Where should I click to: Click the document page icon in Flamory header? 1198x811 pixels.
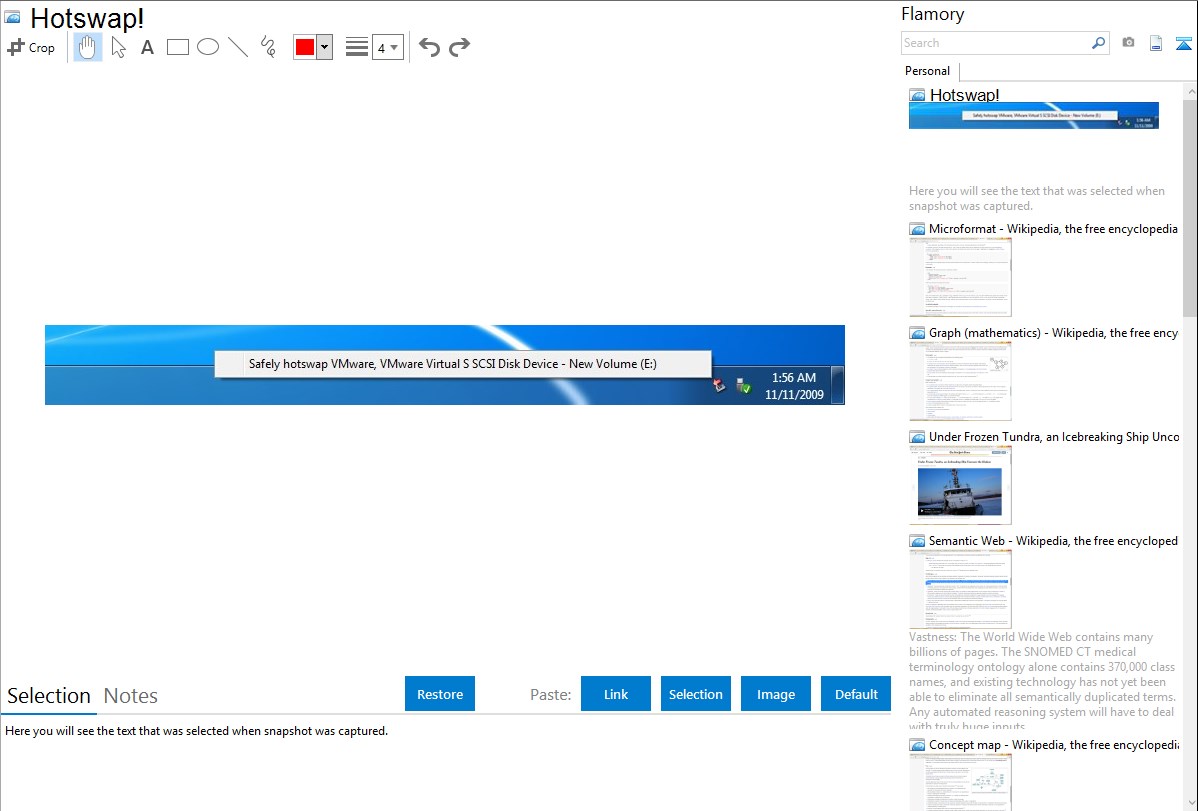1156,43
